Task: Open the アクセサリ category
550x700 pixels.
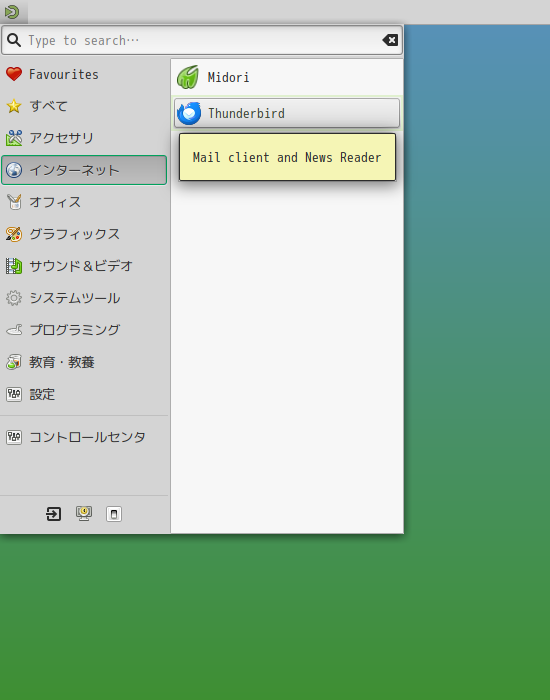Action: coord(84,138)
